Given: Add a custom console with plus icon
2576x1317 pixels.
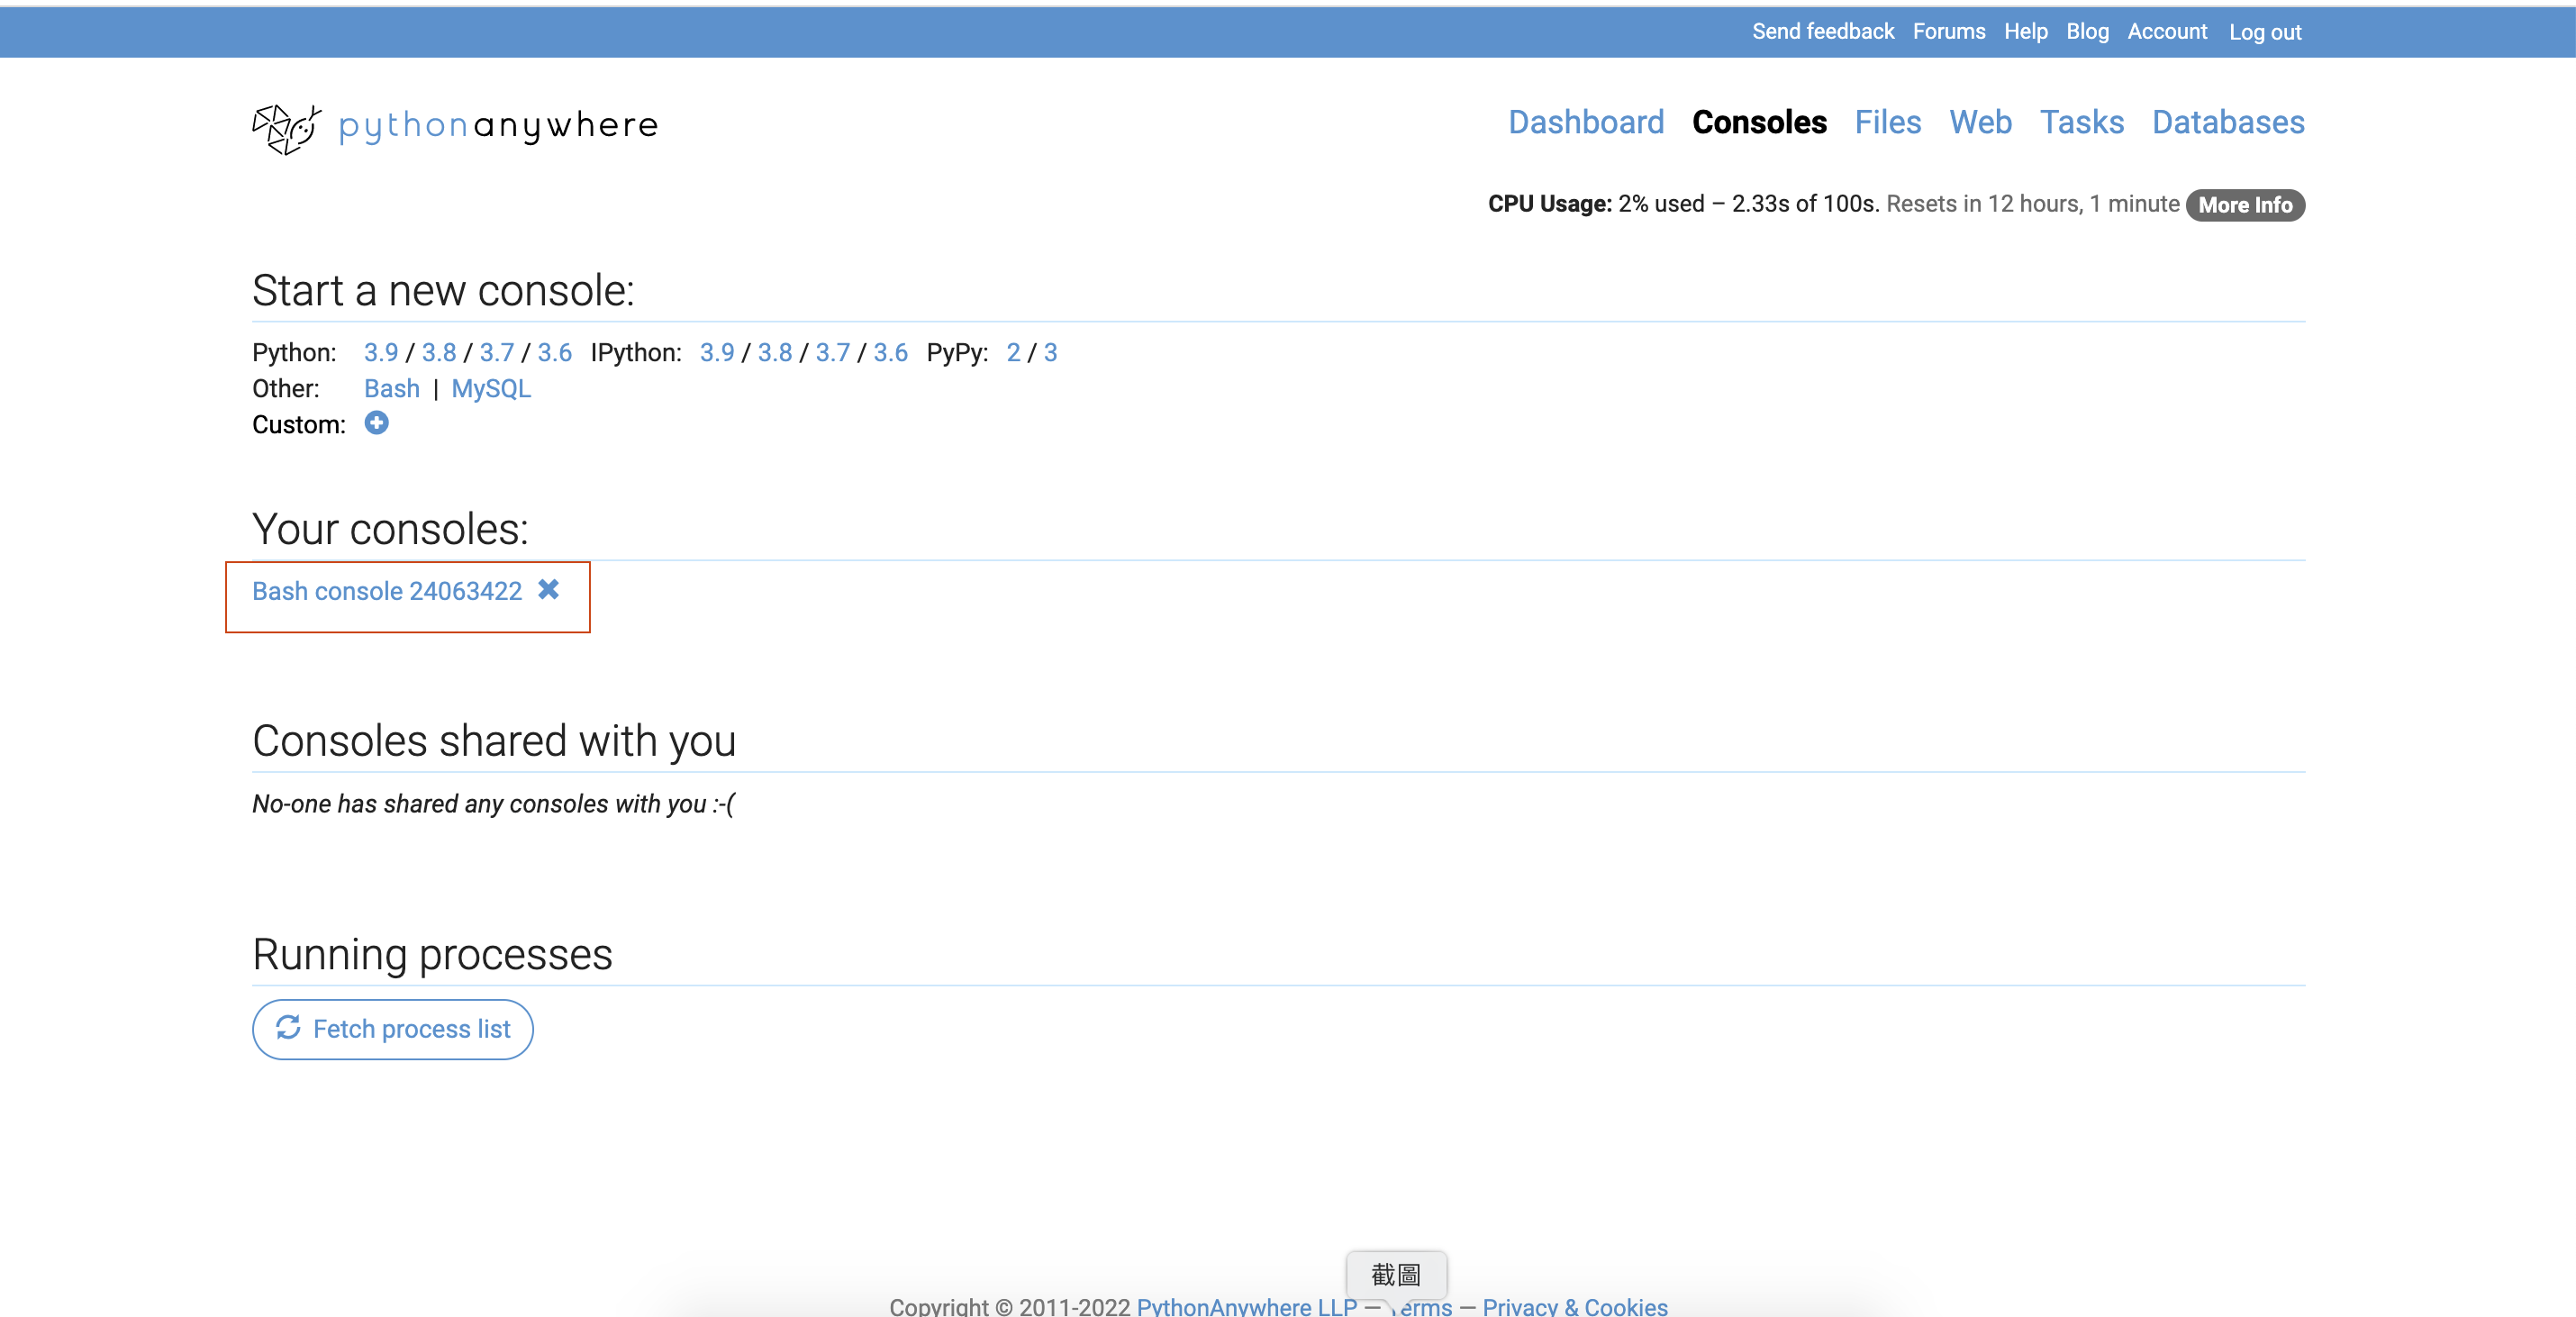Looking at the screenshot, I should coord(376,423).
